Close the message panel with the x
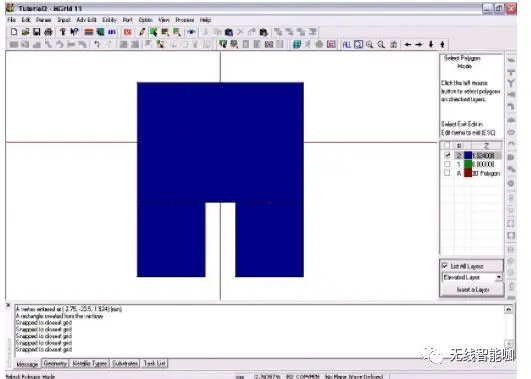Viewport: 531px width, 379px height. [x=8, y=305]
